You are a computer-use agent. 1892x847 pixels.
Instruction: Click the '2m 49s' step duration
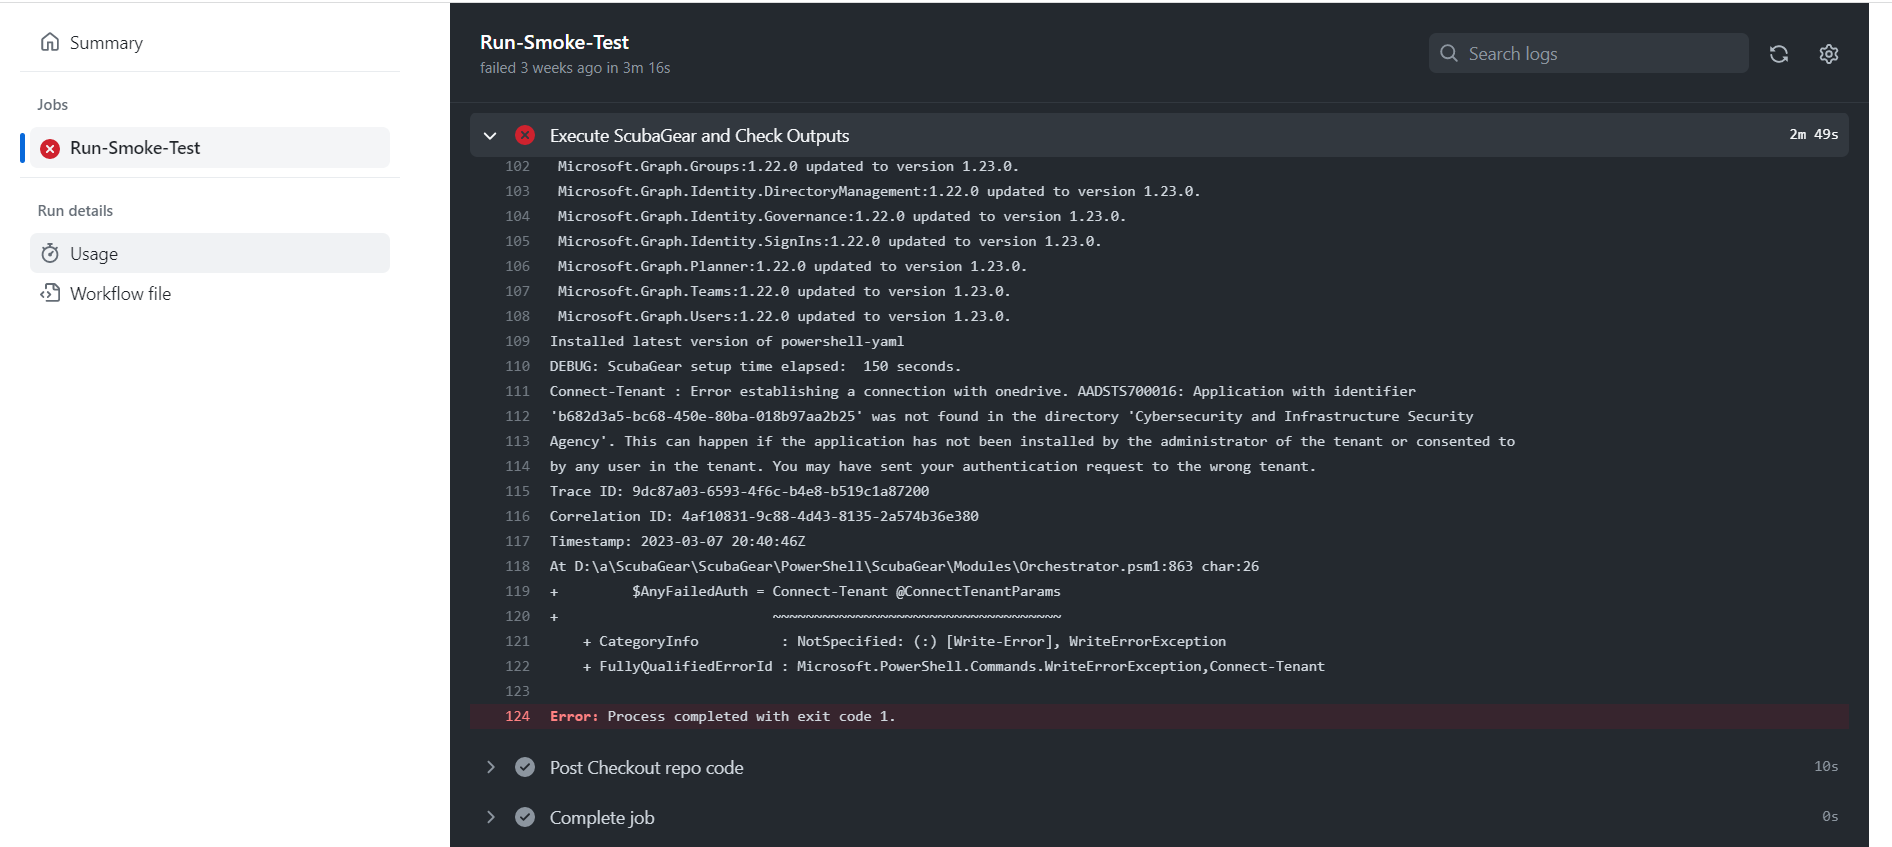(1813, 134)
